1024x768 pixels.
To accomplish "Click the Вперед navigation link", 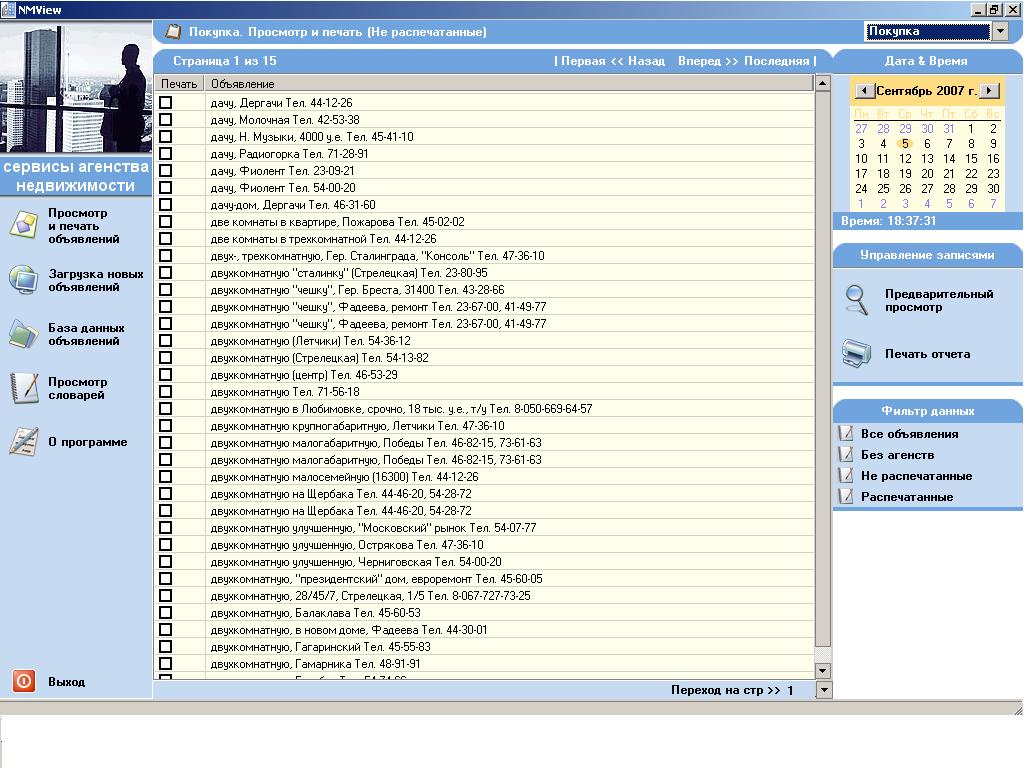I will (699, 61).
